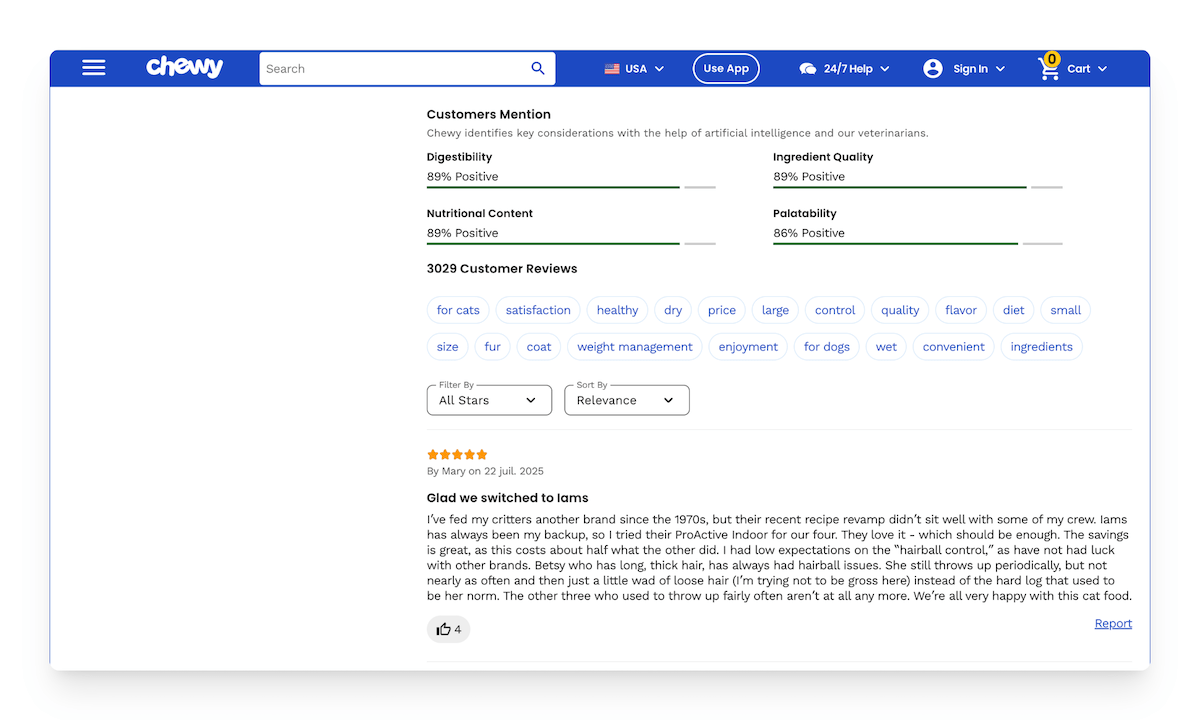This screenshot has height=720, width=1200.
Task: Click the '3029 Customer Reviews' heading
Action: 502,268
